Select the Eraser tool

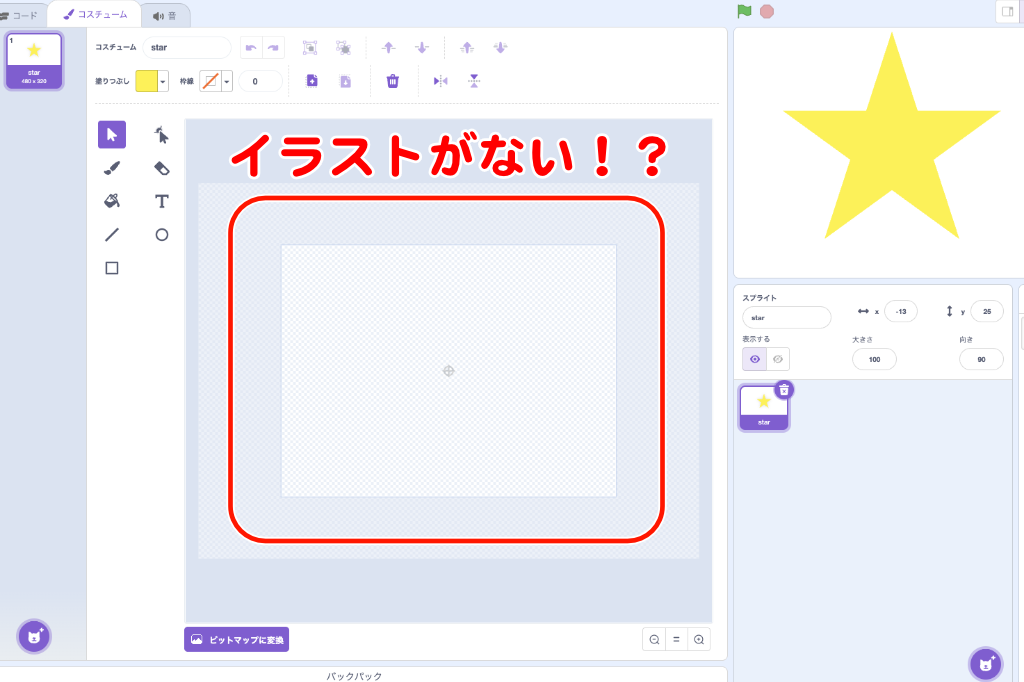click(x=162, y=168)
